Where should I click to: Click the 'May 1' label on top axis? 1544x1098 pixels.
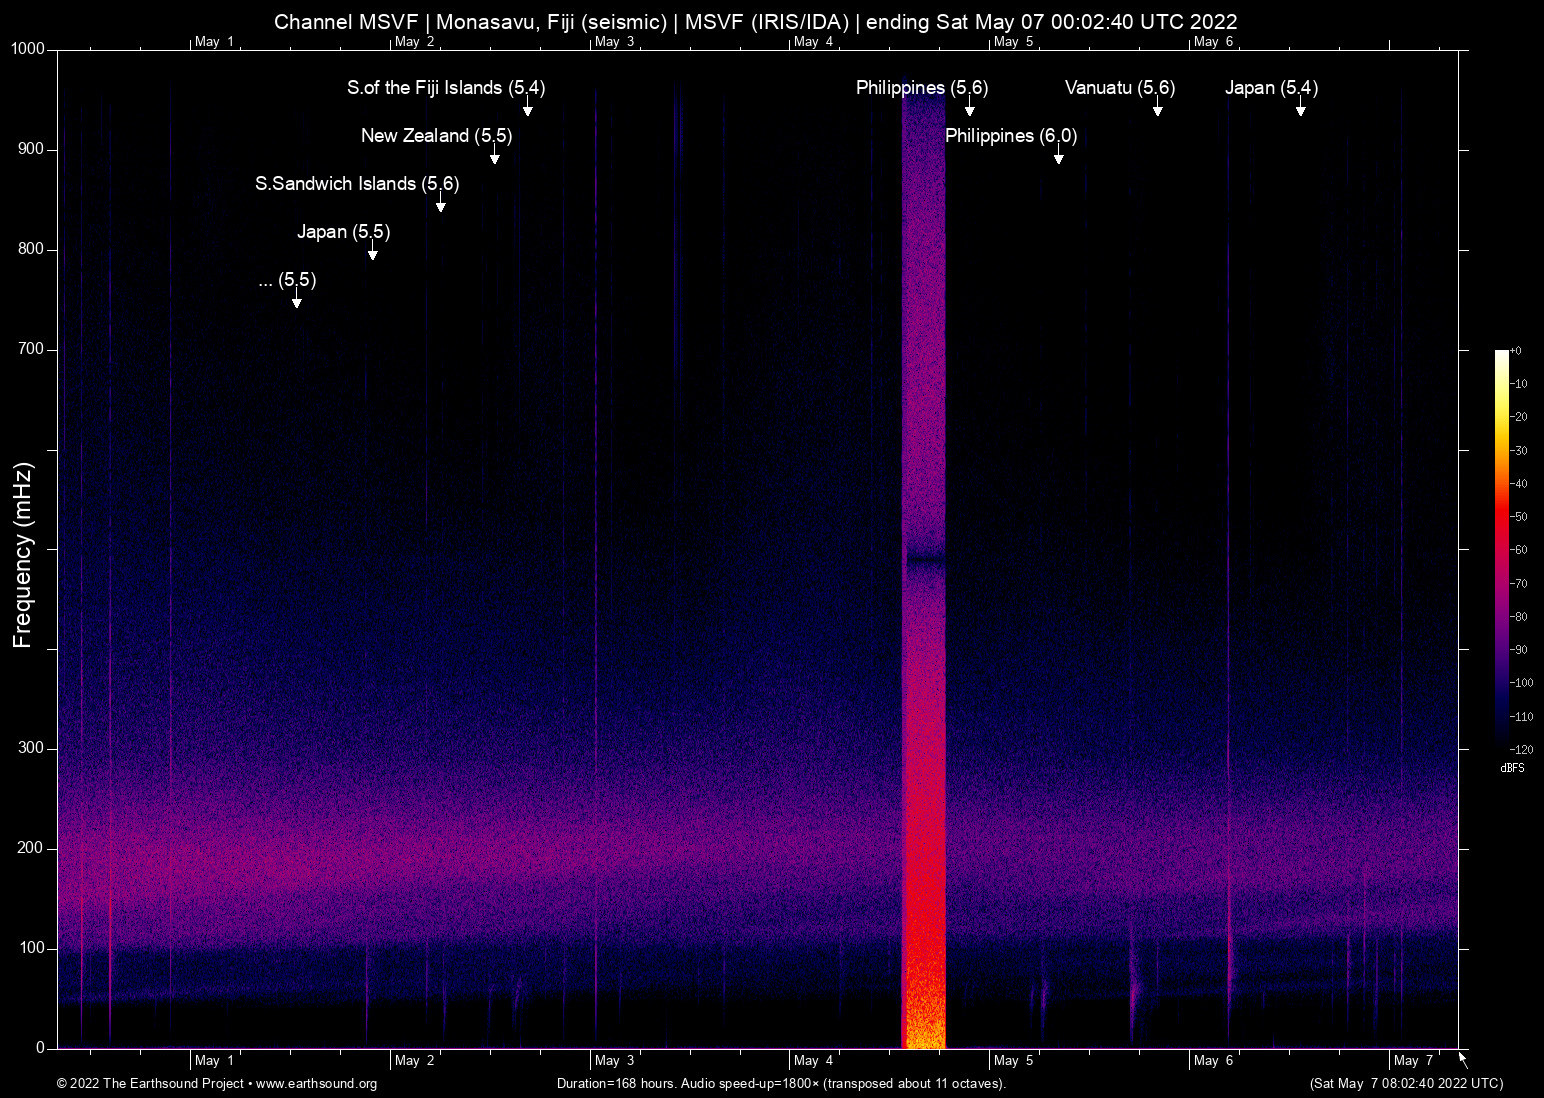point(215,41)
